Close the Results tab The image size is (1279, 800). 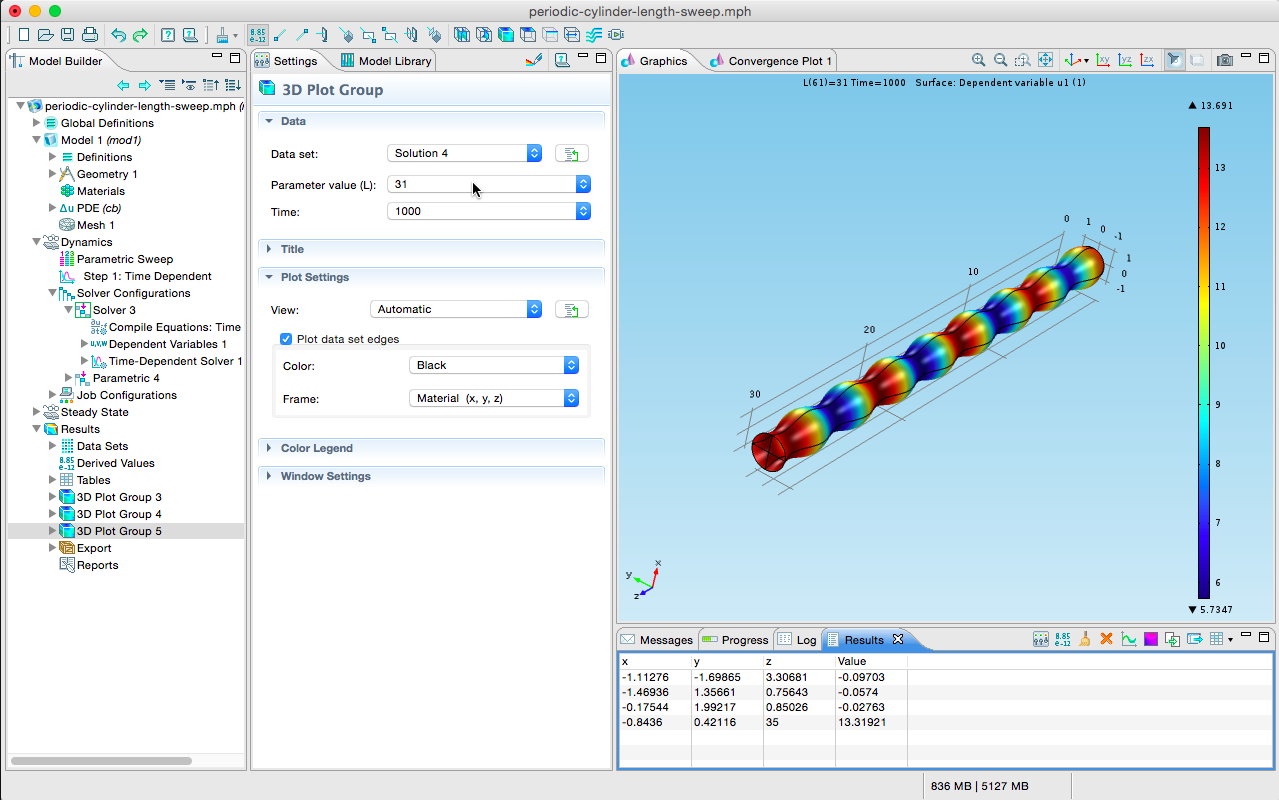[x=898, y=639]
